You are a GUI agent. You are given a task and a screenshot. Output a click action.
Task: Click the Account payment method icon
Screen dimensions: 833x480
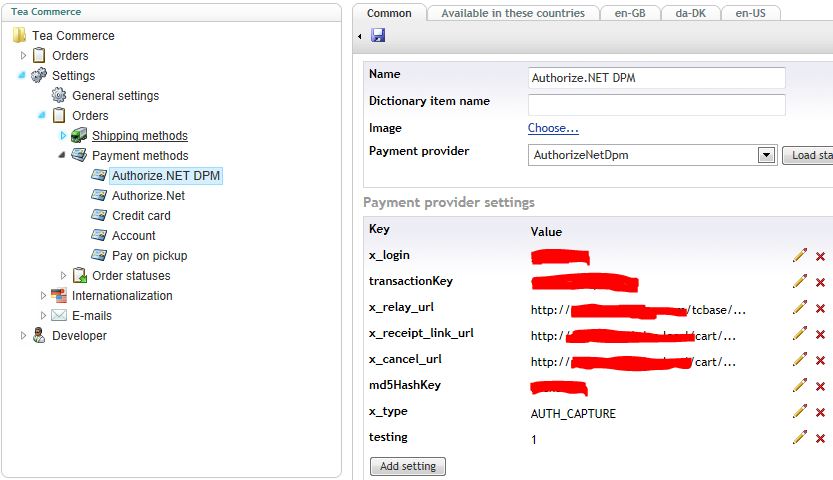[99, 235]
